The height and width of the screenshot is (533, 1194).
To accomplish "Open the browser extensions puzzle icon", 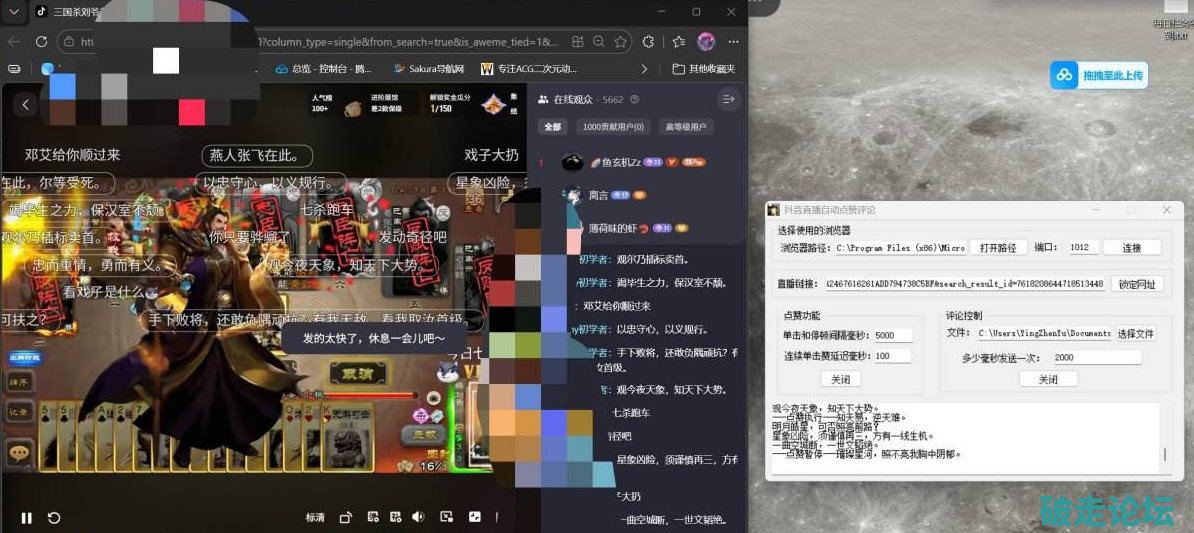I will pyautogui.click(x=648, y=42).
